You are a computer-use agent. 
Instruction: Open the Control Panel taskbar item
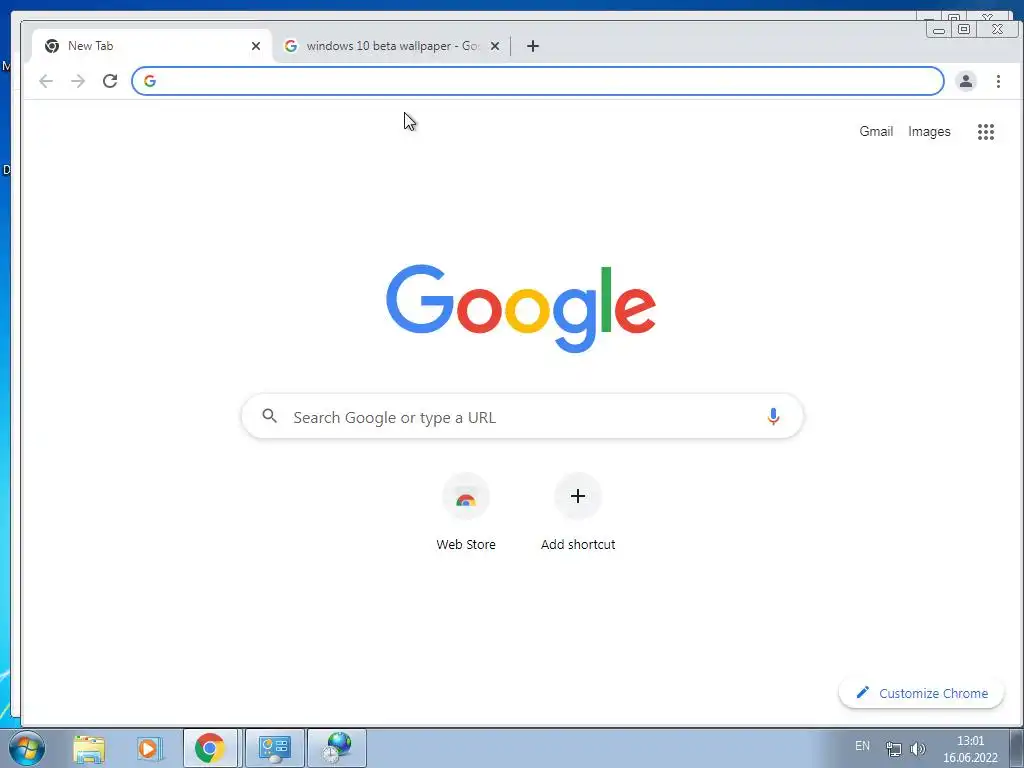tap(274, 748)
